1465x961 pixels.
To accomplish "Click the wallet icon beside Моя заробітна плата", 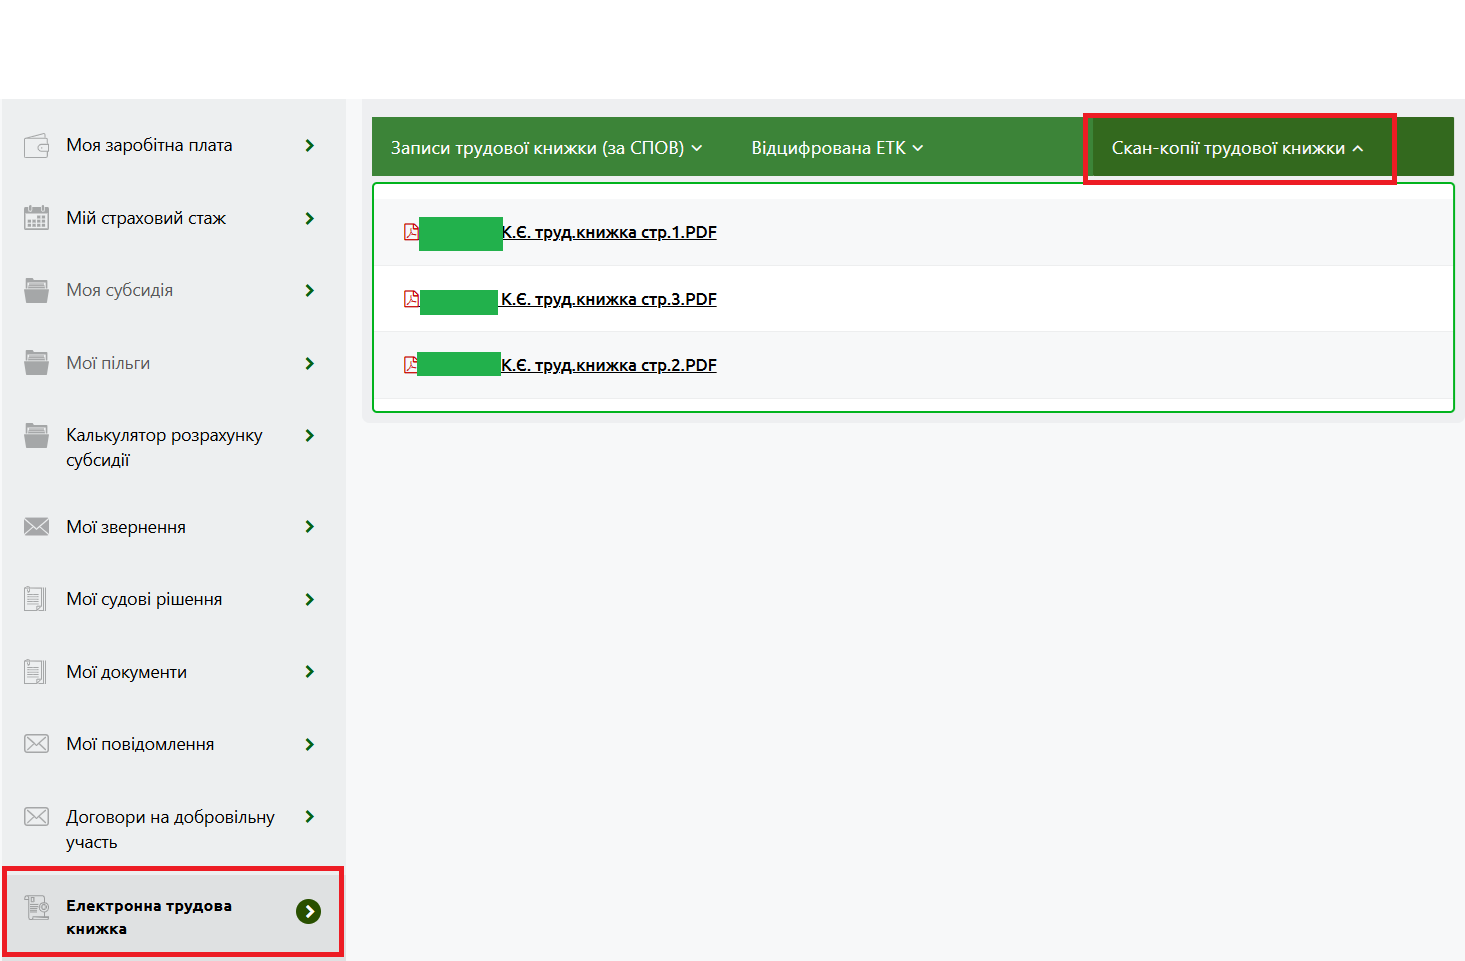I will pyautogui.click(x=36, y=146).
